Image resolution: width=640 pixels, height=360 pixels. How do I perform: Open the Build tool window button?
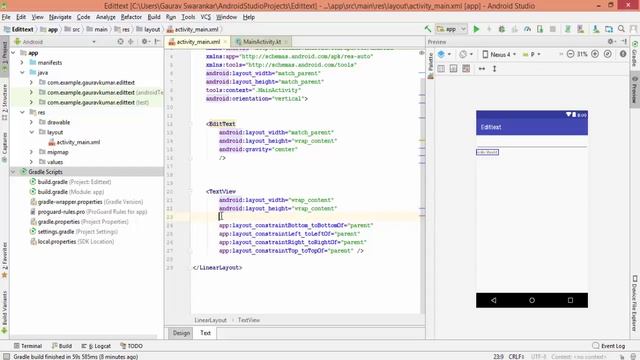62,346
